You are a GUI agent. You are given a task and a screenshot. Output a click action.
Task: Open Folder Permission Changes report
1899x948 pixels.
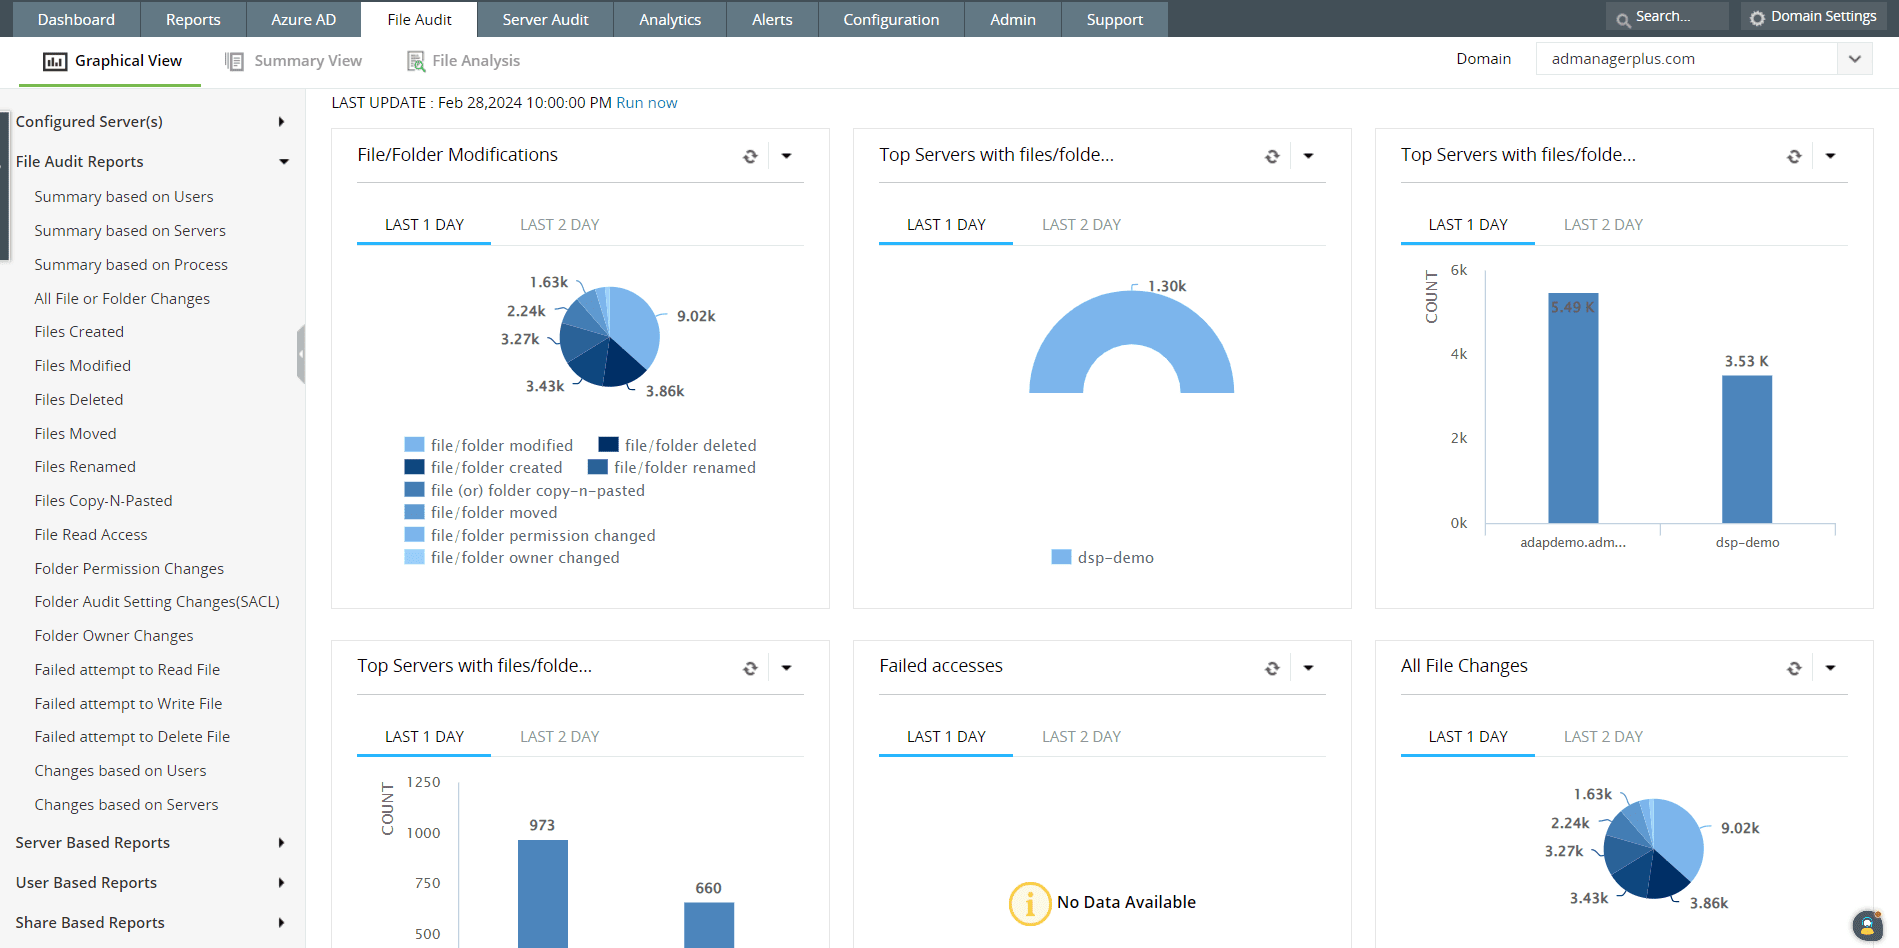pyautogui.click(x=129, y=569)
